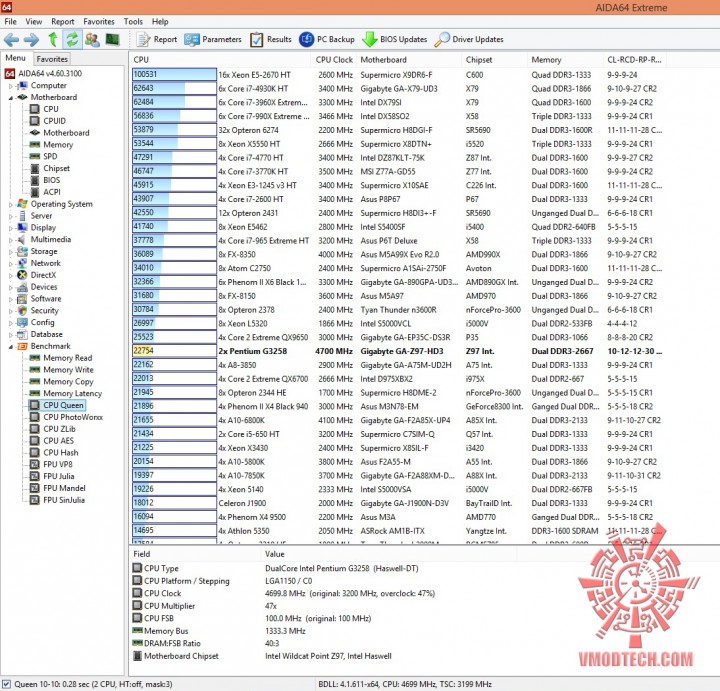Viewport: 720px width, 691px height.
Task: Click the Back navigation arrow
Action: tap(11, 39)
